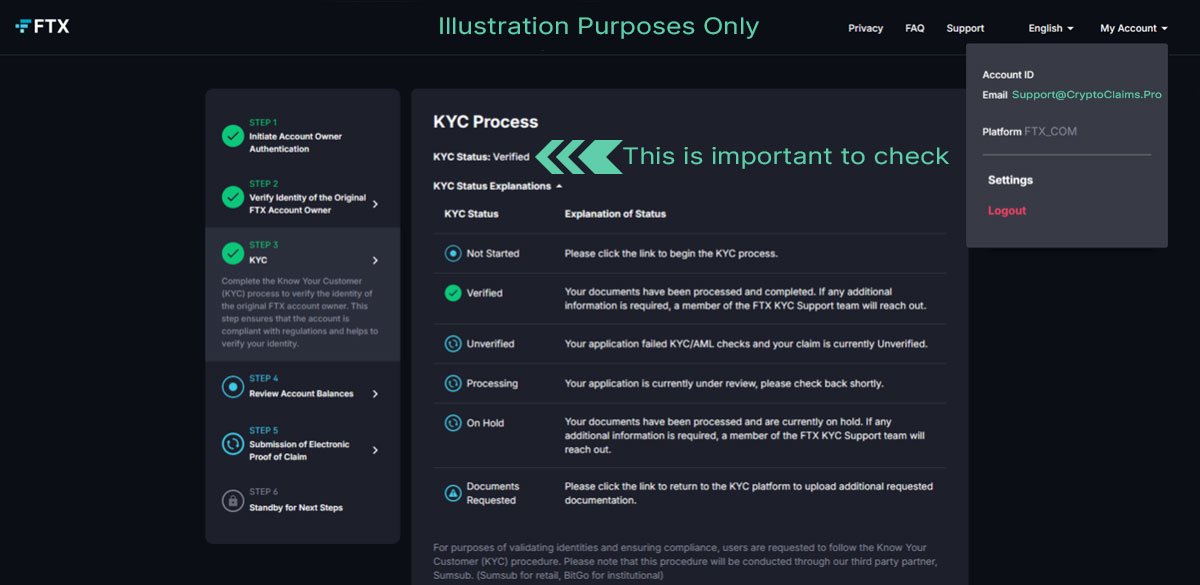This screenshot has width=1200, height=585.
Task: Click the FTX logo icon
Action: click(24, 27)
